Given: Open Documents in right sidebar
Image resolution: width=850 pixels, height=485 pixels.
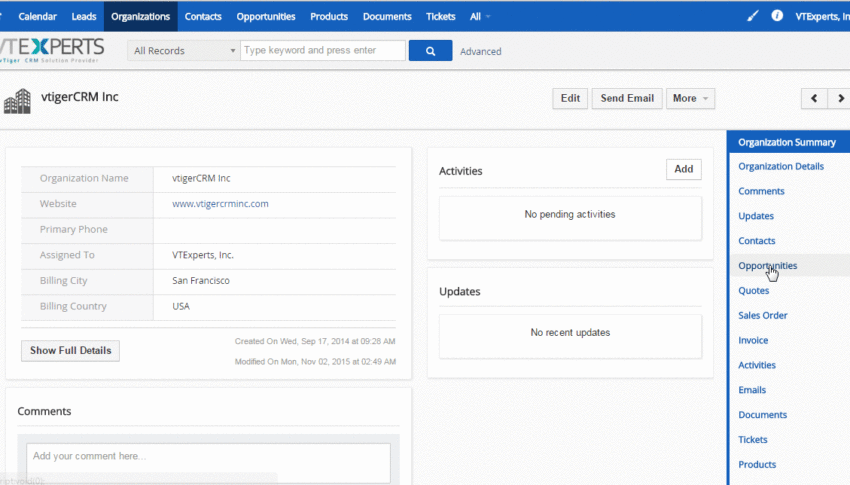Looking at the screenshot, I should coord(762,415).
